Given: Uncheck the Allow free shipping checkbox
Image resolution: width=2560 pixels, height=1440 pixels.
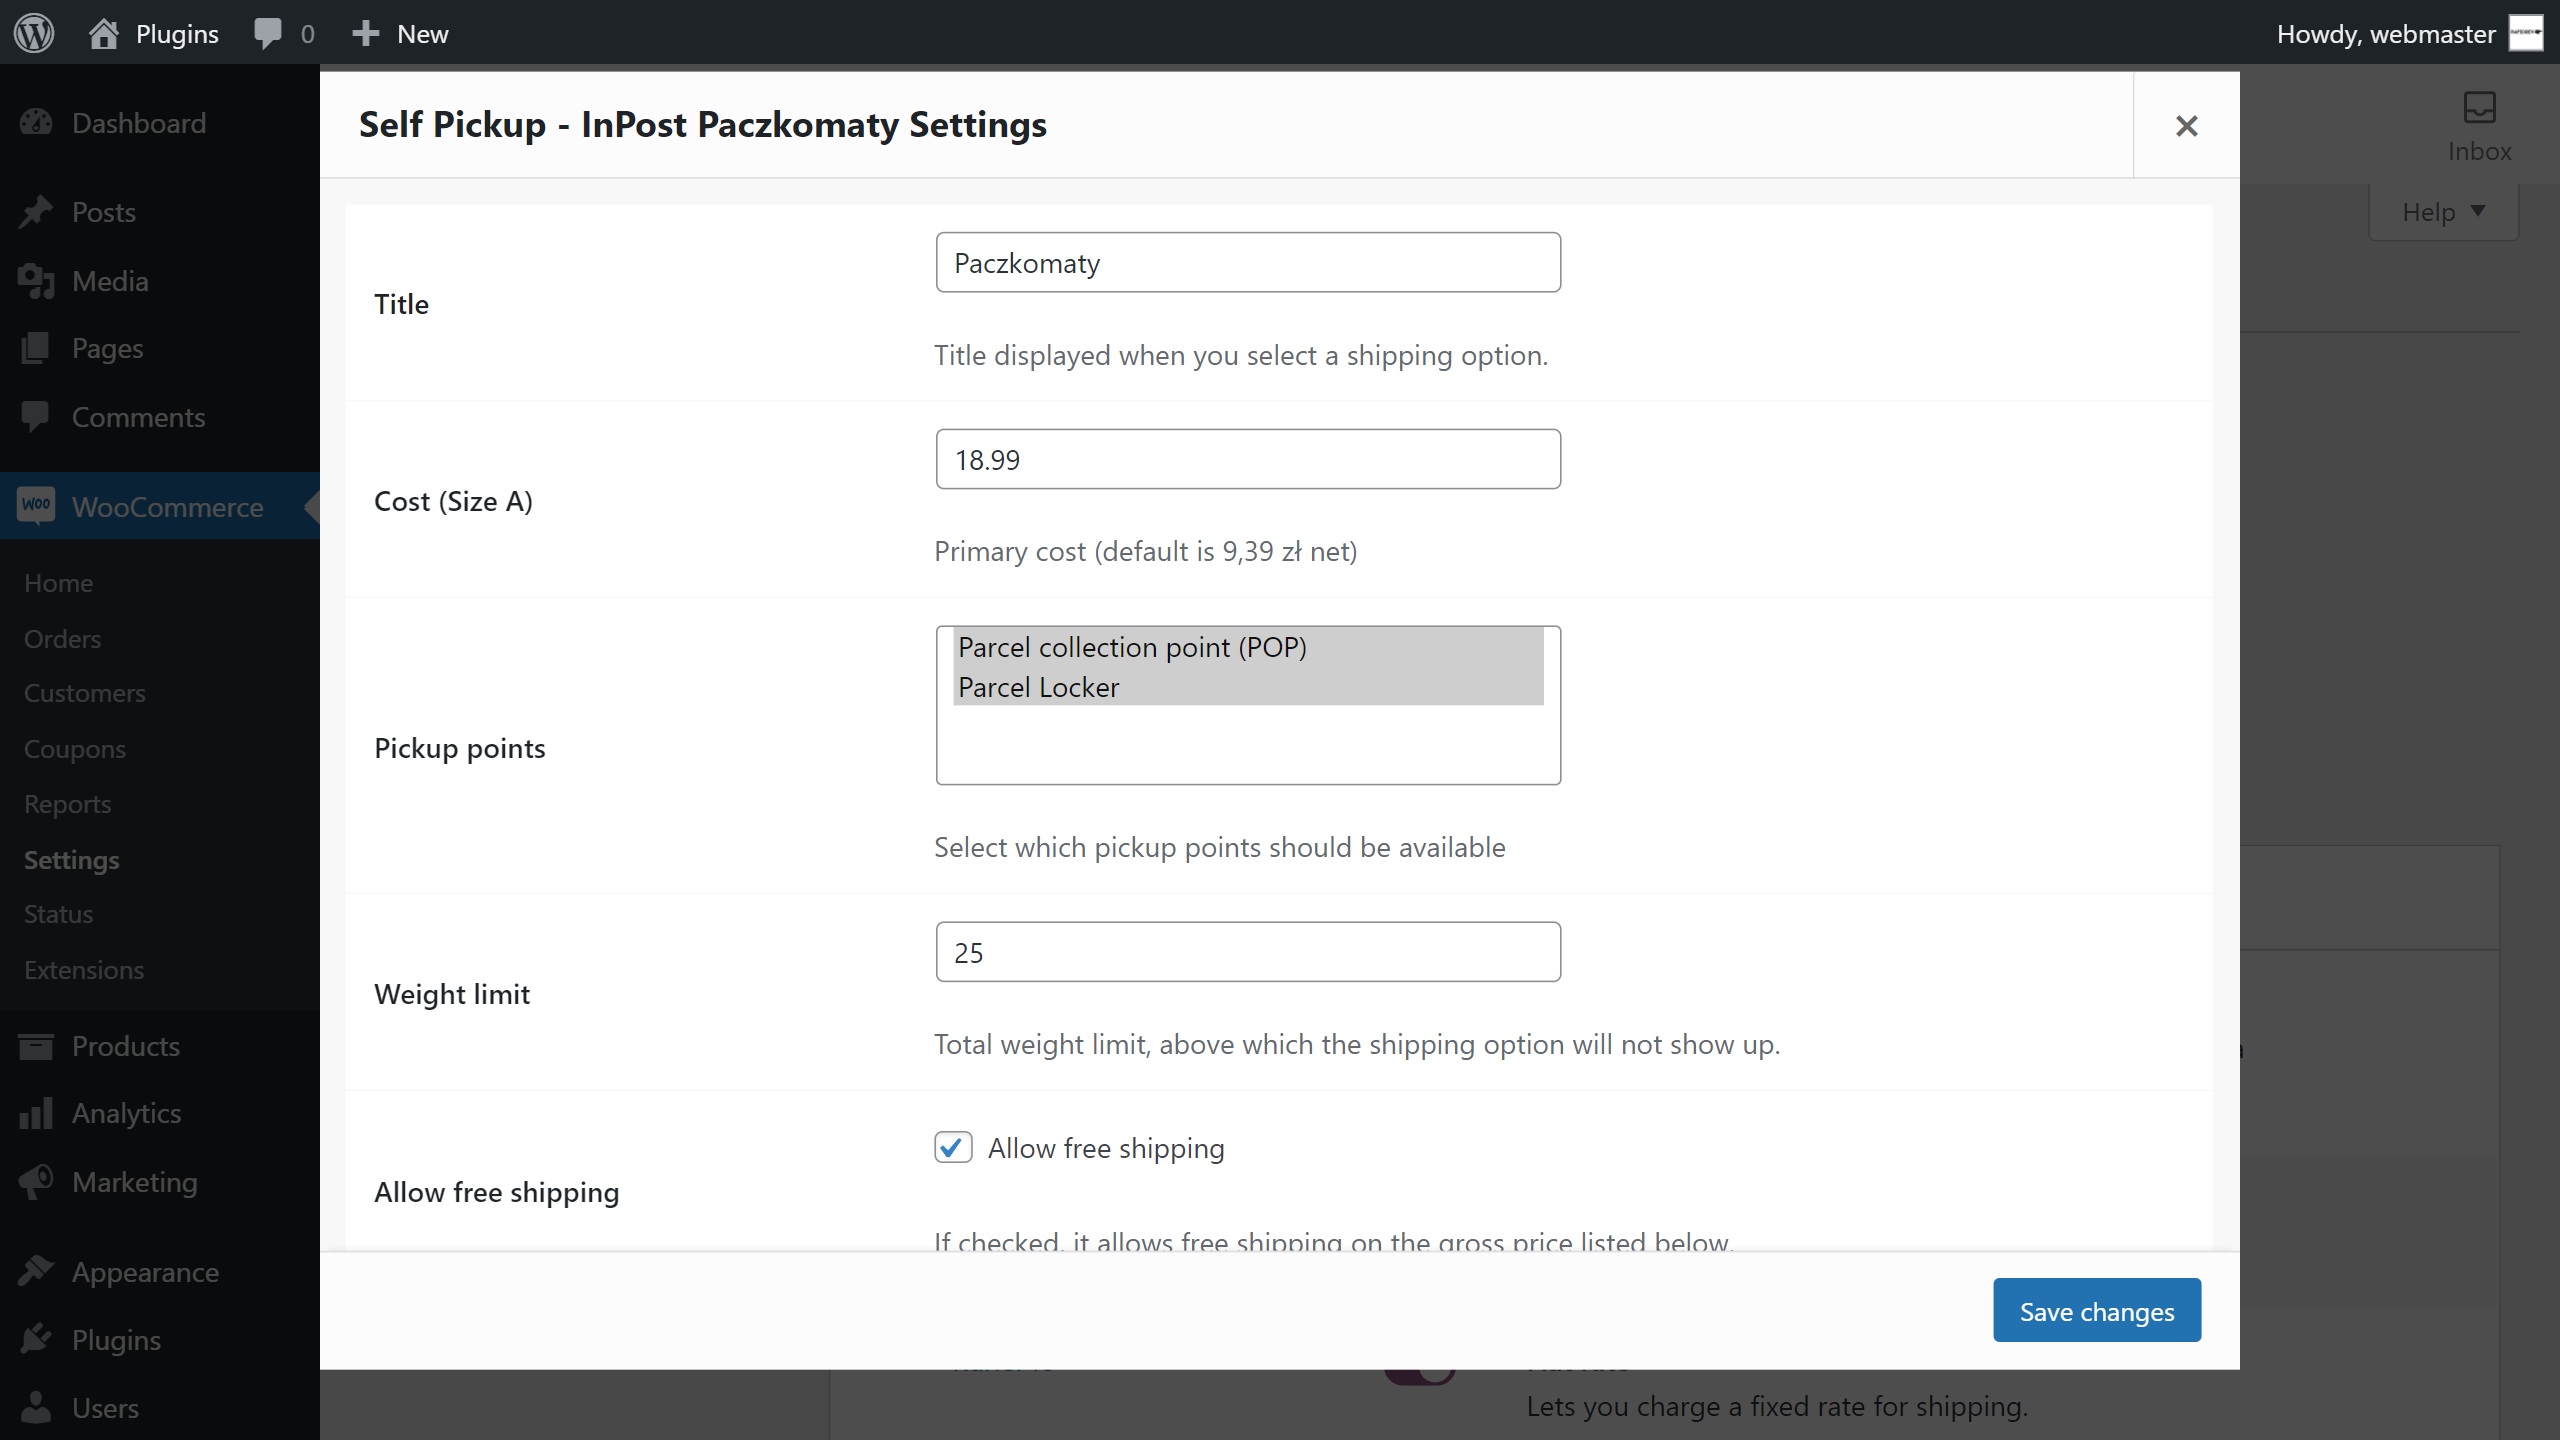Looking at the screenshot, I should 953,1147.
